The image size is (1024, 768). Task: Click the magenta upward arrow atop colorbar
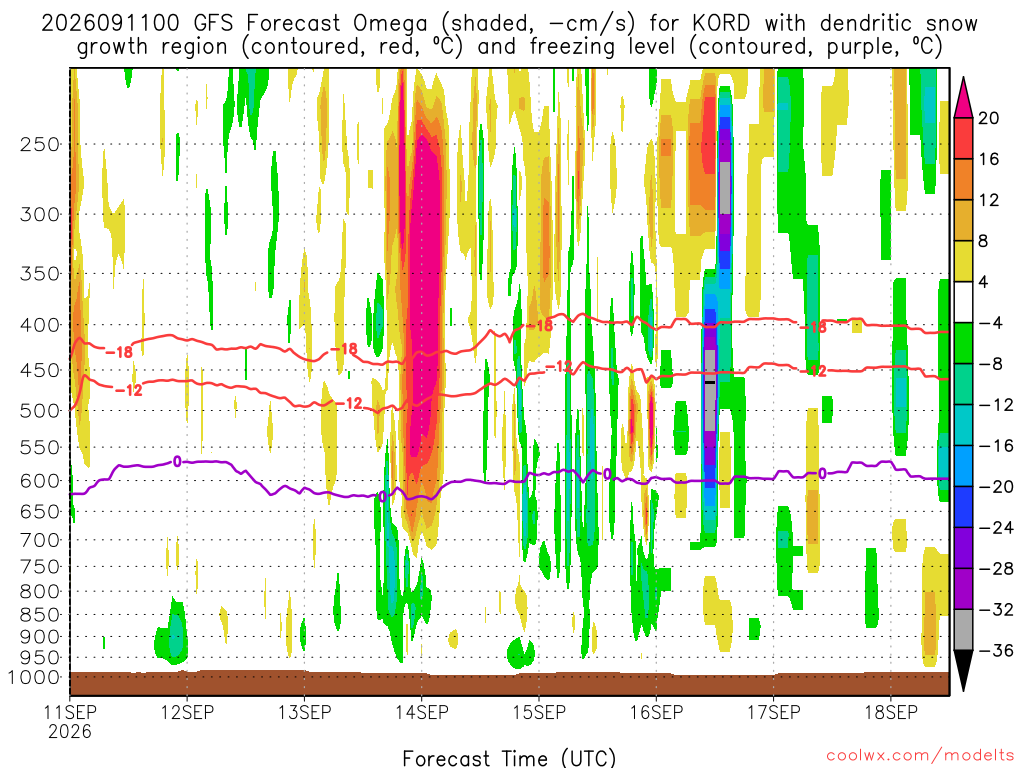(963, 97)
